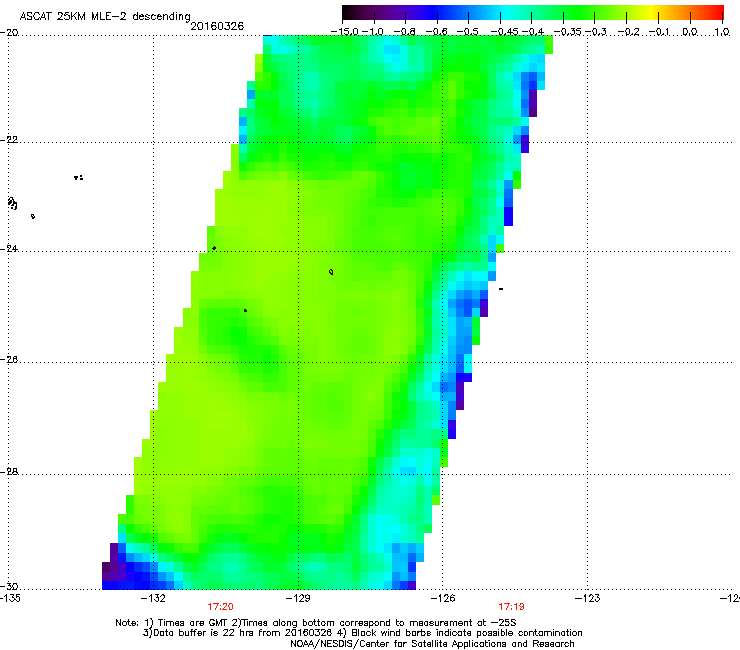Click the black end of the colorbar
The width and height of the screenshot is (740, 650).
(x=348, y=13)
